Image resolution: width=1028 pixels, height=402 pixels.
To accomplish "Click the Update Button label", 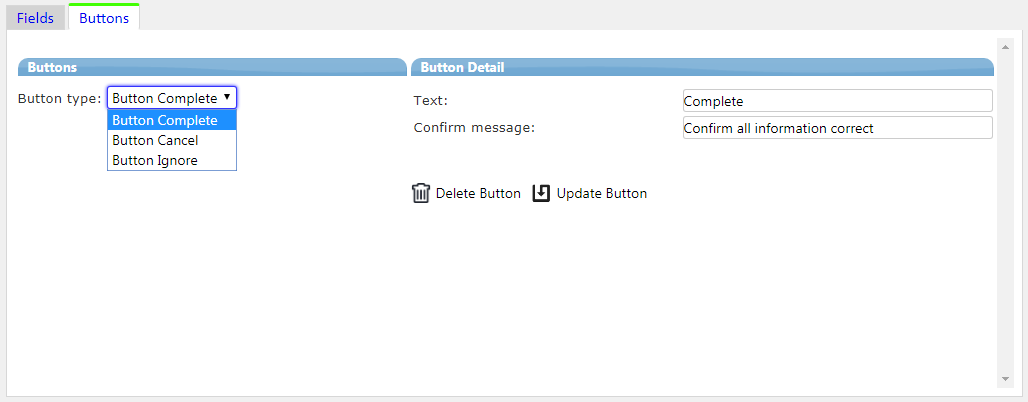I will pyautogui.click(x=602, y=193).
